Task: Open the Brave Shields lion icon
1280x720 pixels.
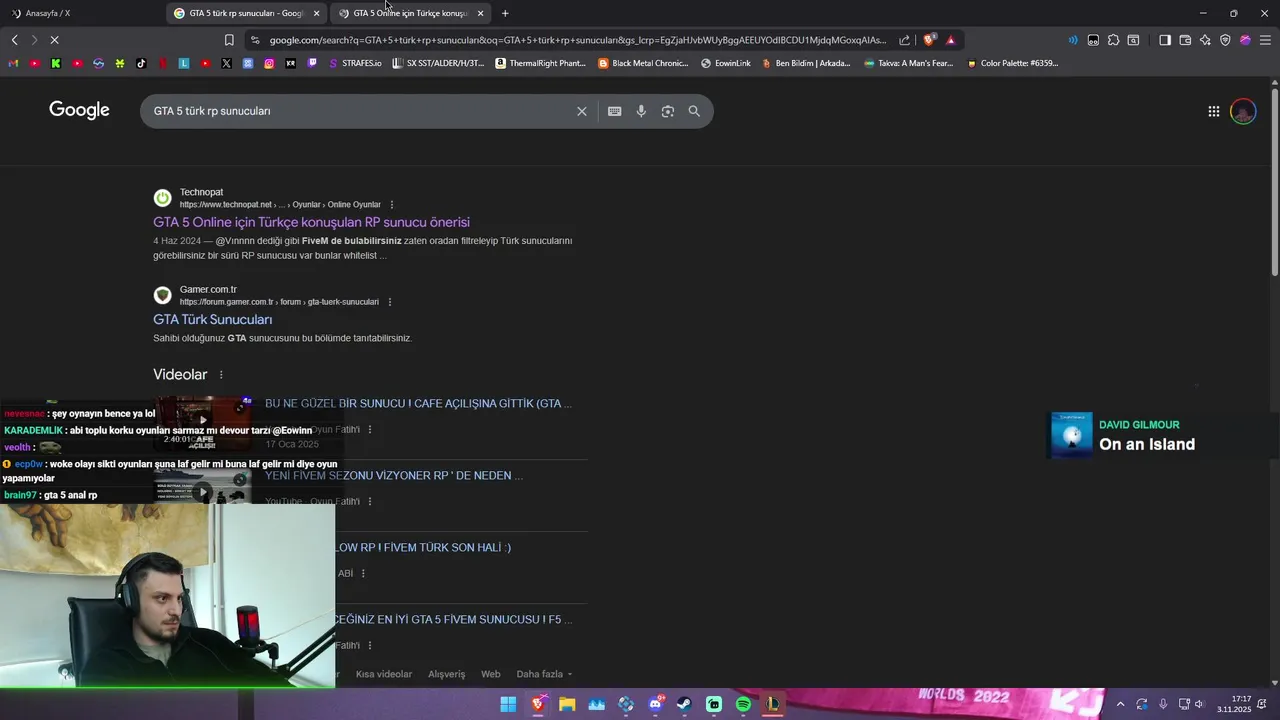Action: tap(930, 40)
